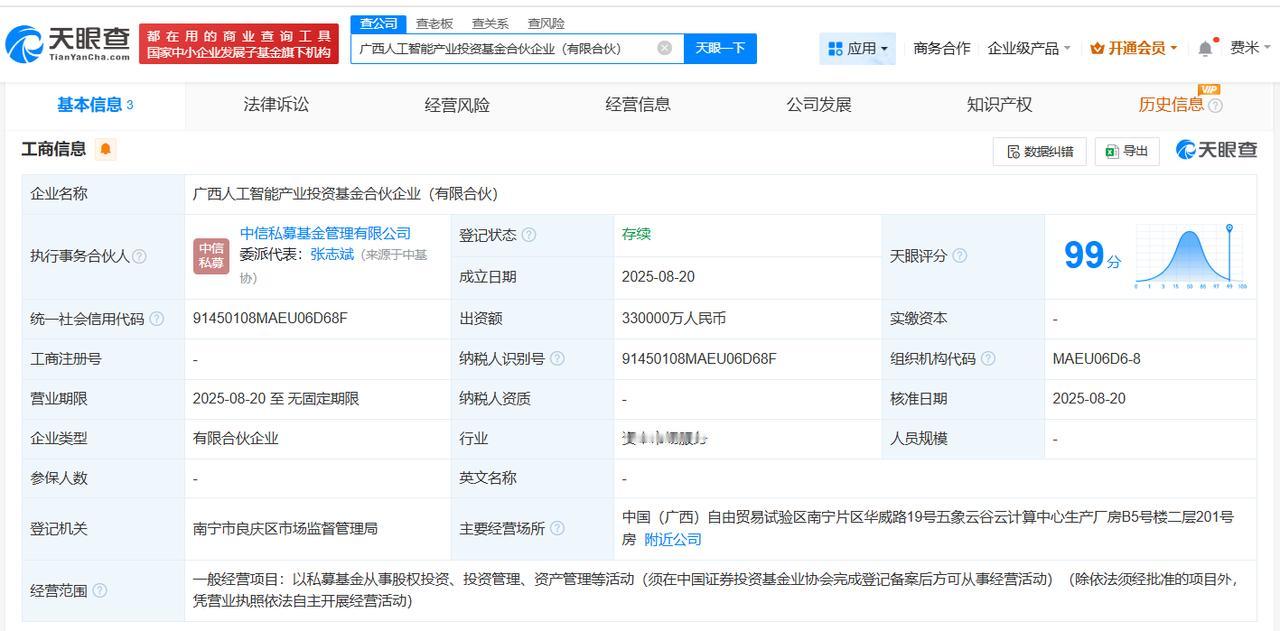Viewport: 1280px width, 631px height.
Task: Click the 中信私募 company logo badge
Action: 211,256
